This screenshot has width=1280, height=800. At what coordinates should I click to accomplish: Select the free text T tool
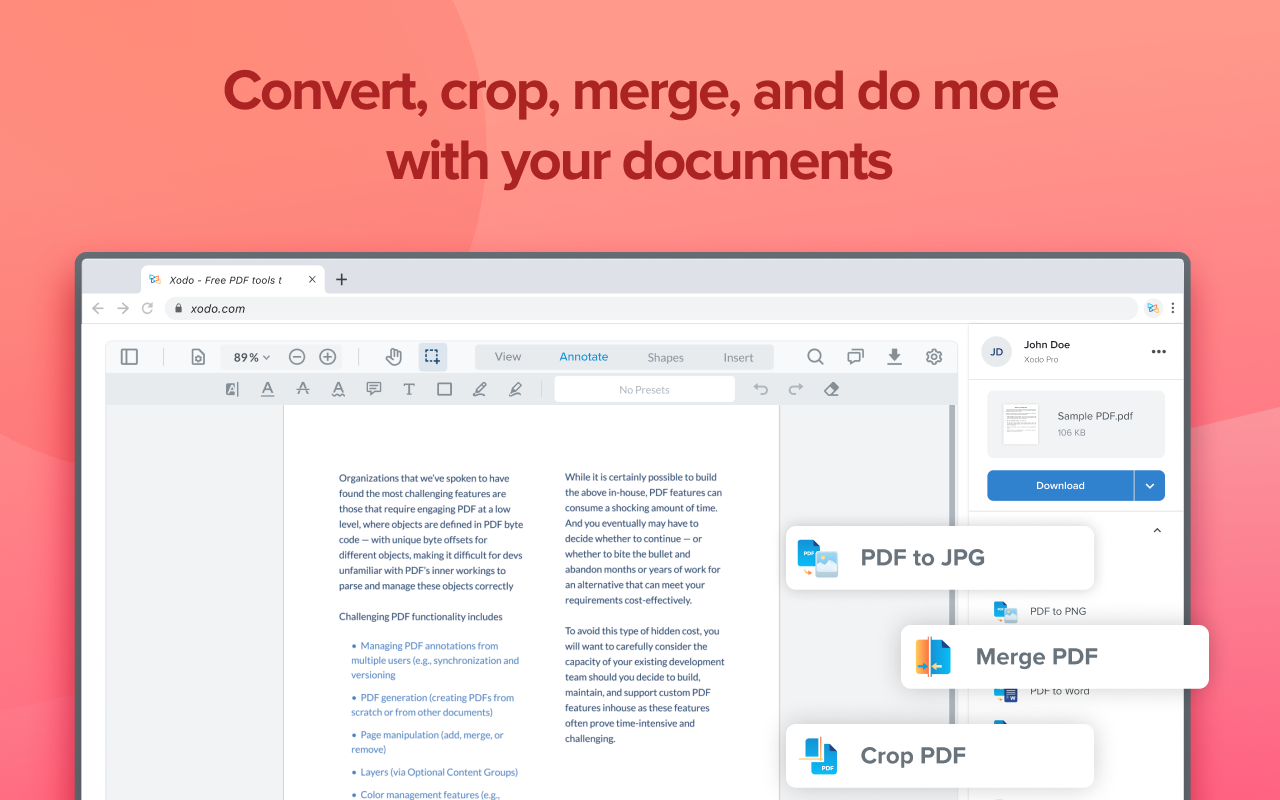pyautogui.click(x=409, y=389)
